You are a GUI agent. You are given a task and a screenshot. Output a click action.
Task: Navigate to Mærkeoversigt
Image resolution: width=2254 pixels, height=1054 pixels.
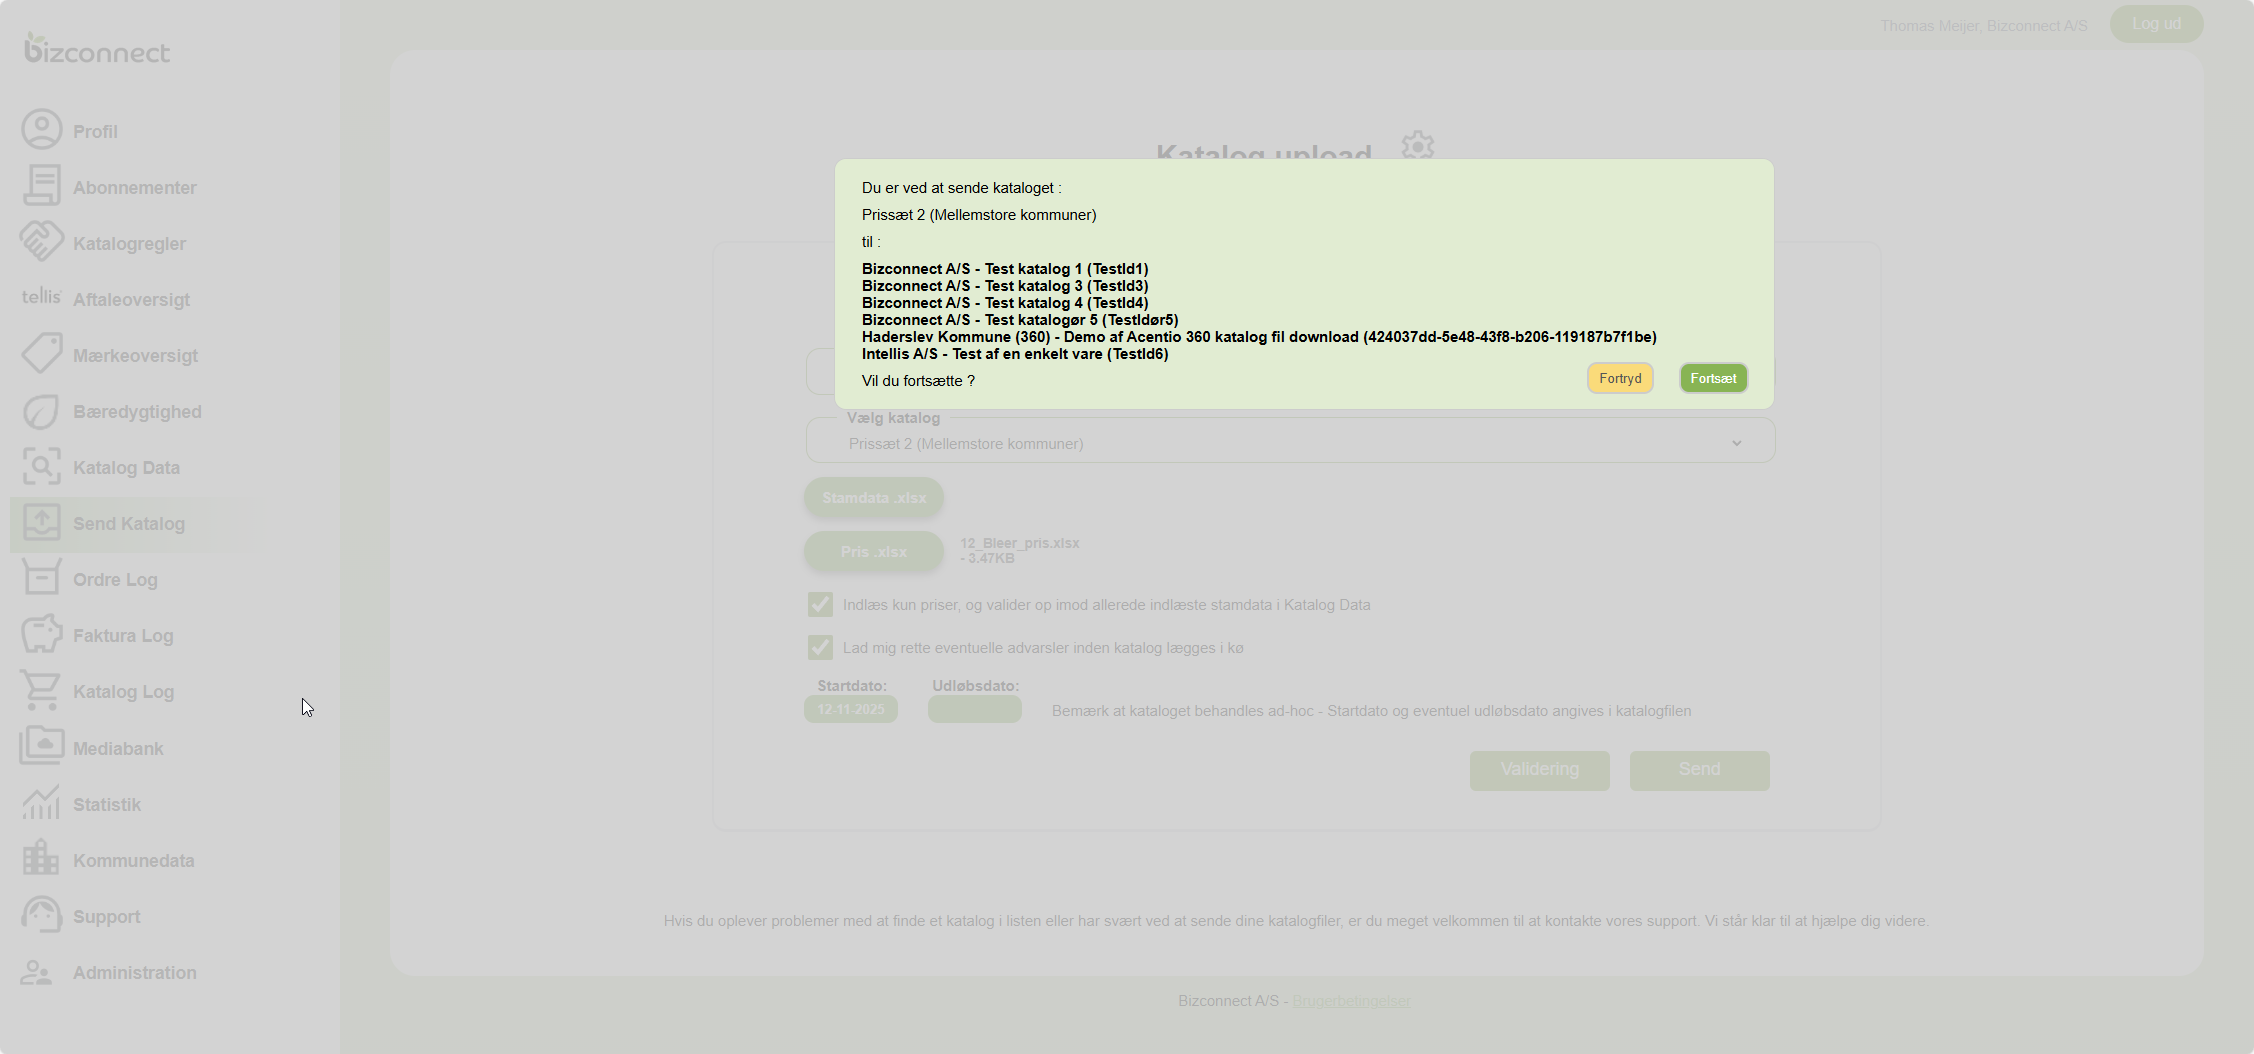click(135, 355)
